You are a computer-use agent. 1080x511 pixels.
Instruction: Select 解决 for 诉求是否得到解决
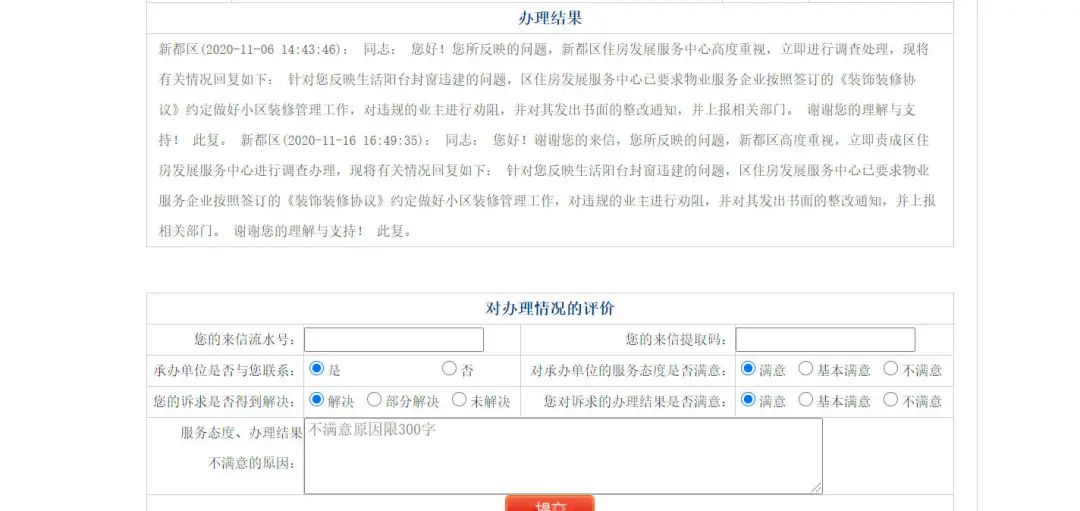point(317,400)
